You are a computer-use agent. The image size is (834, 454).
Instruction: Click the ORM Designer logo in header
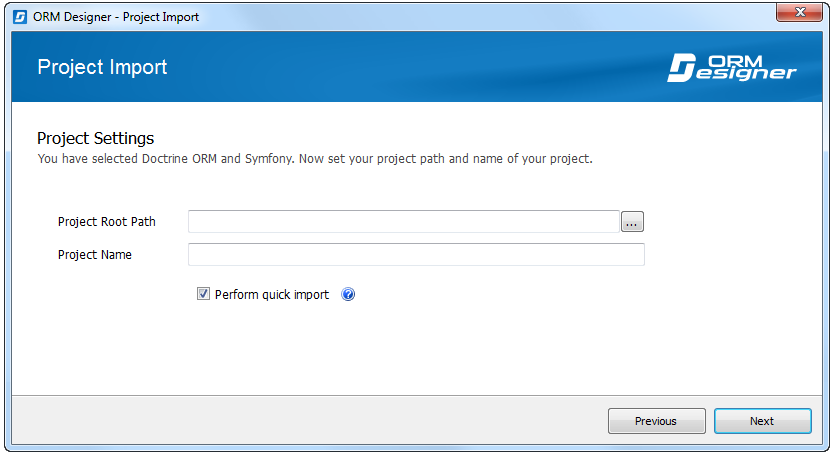[x=732, y=68]
